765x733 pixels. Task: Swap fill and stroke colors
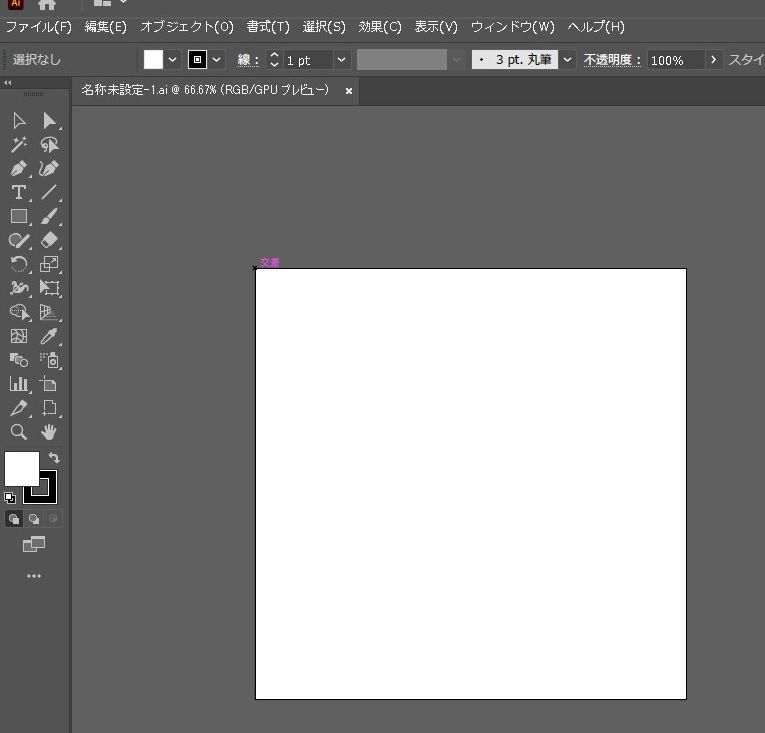(x=54, y=458)
